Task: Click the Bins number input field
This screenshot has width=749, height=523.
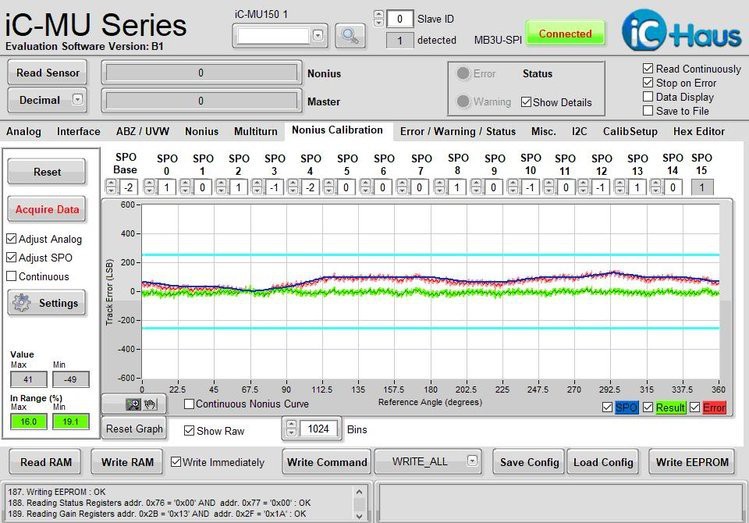Action: pyautogui.click(x=320, y=429)
